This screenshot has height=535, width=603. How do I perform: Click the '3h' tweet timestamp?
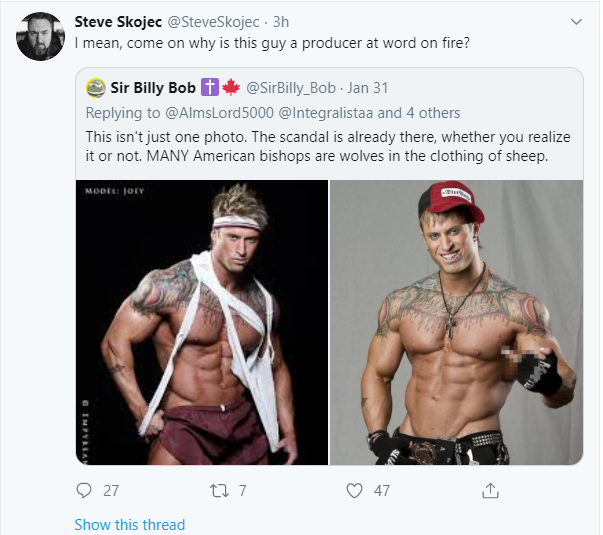(283, 22)
